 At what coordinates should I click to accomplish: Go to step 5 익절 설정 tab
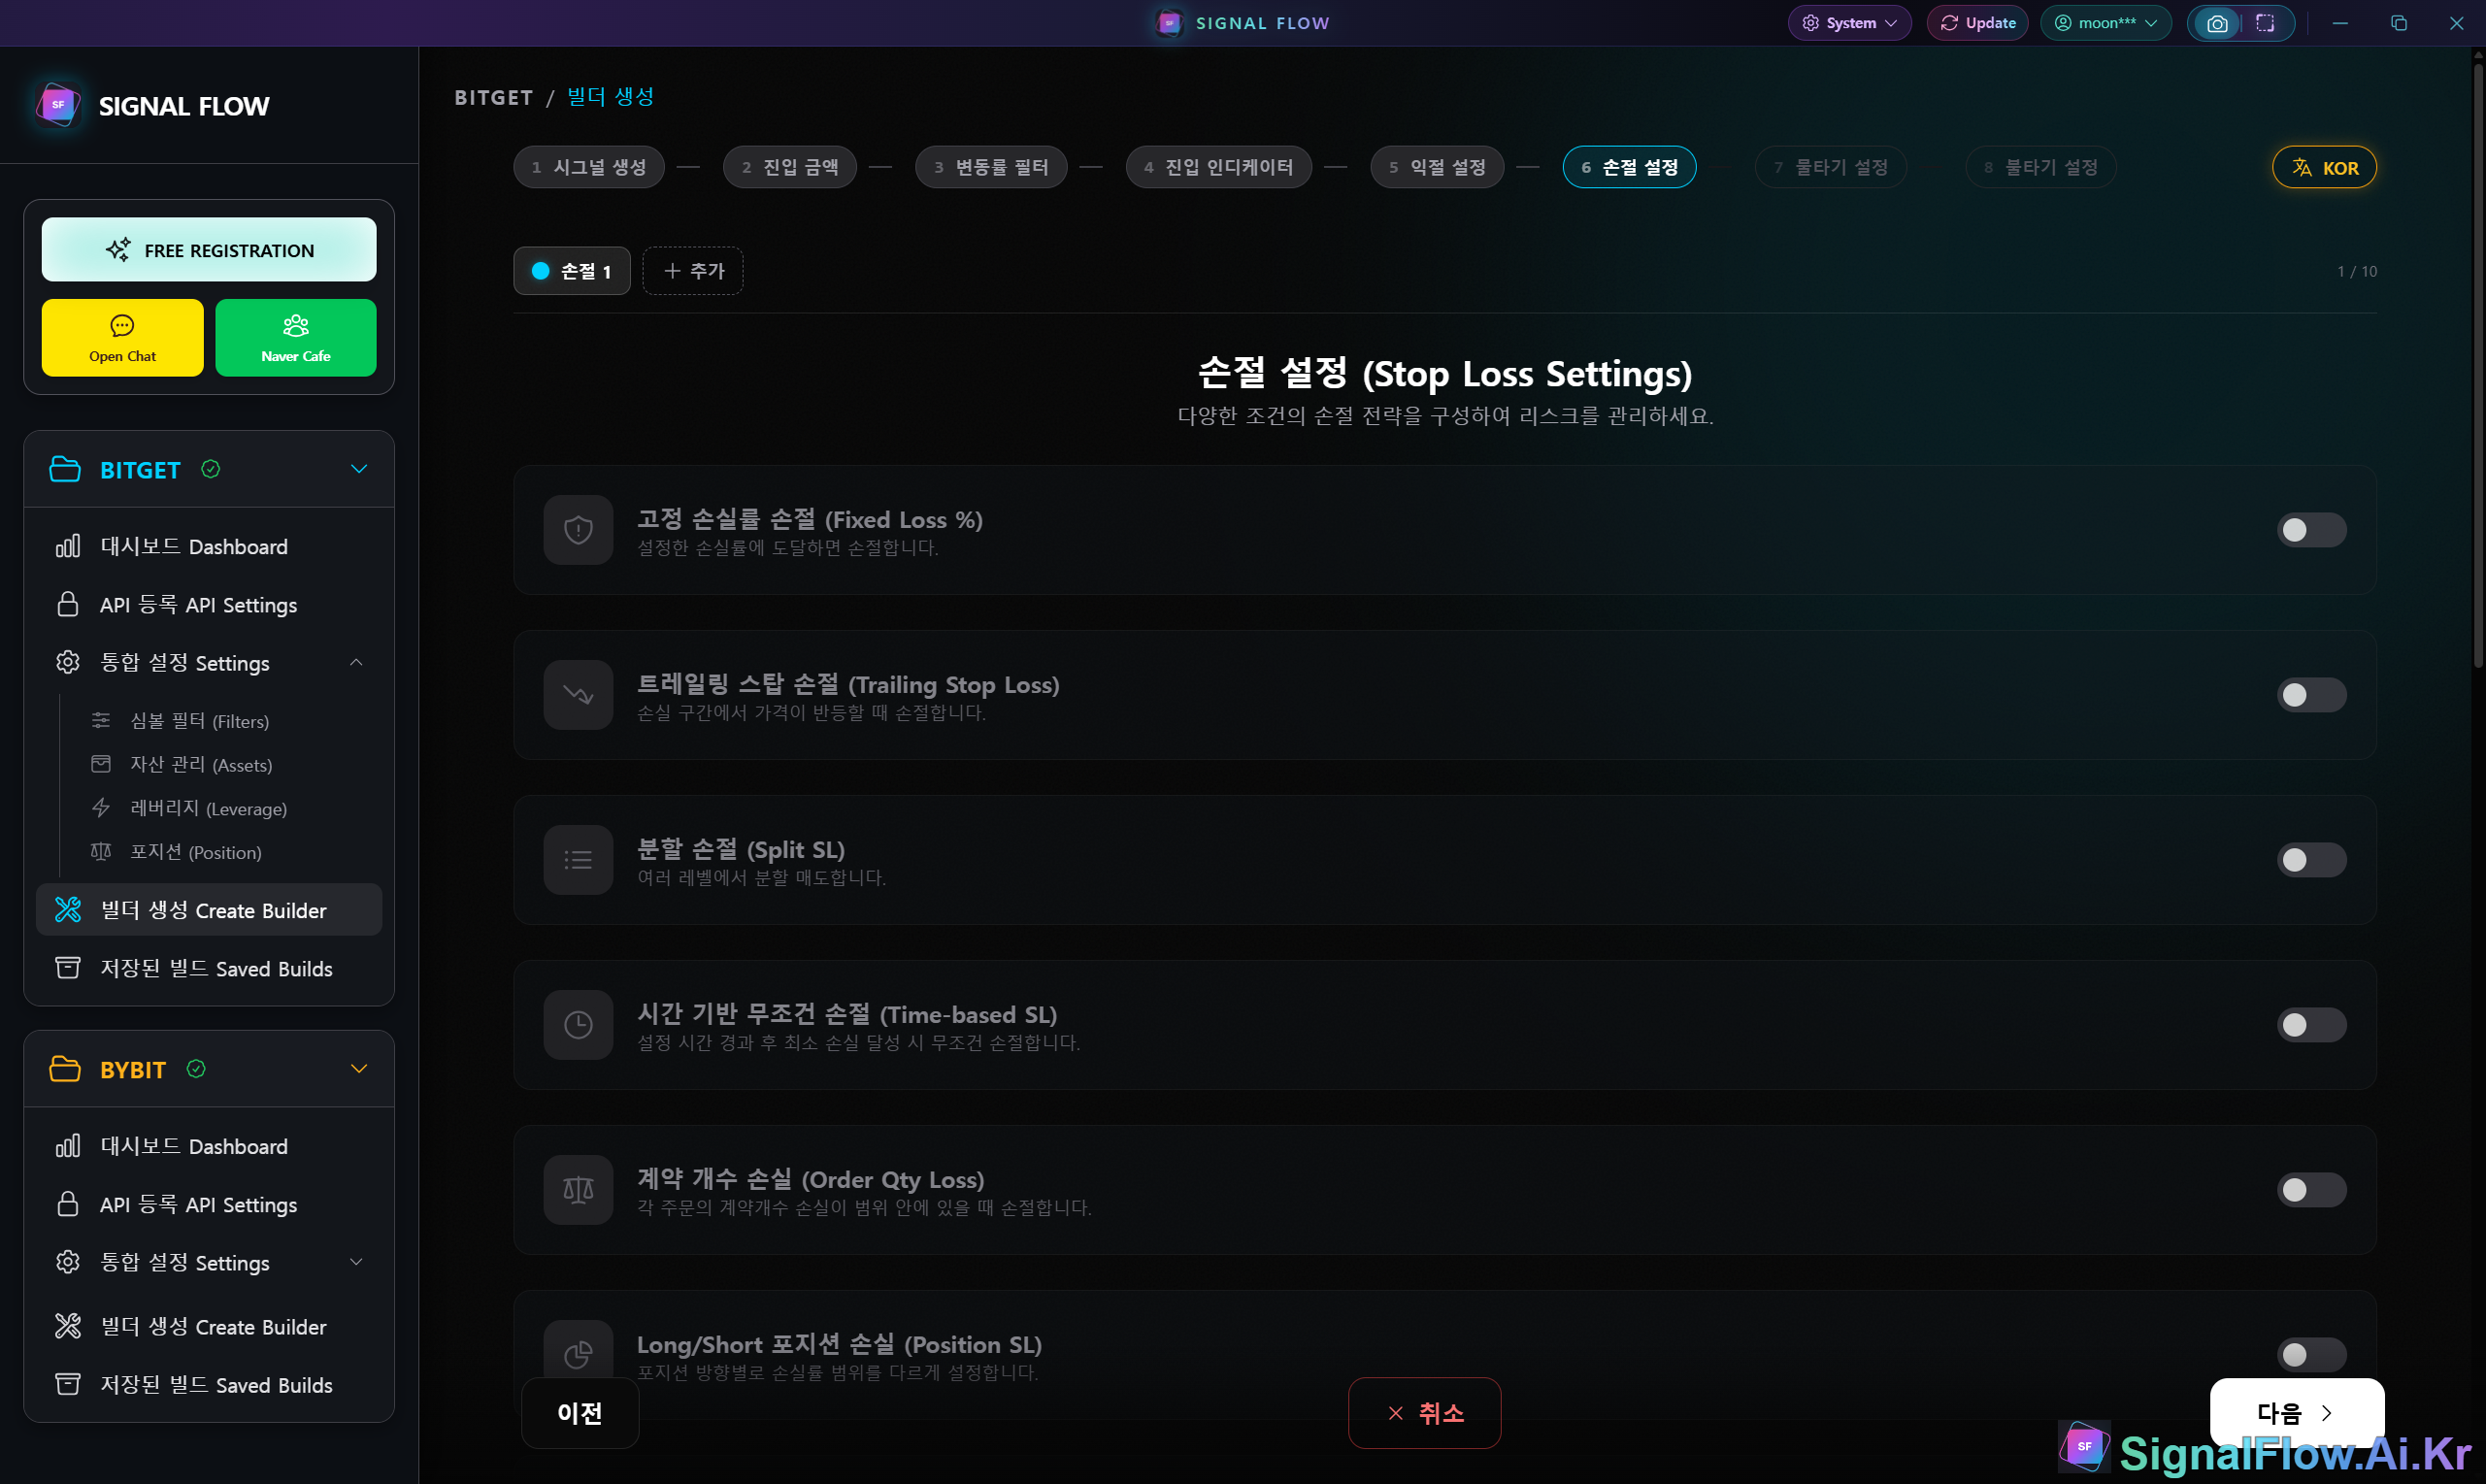(1436, 167)
